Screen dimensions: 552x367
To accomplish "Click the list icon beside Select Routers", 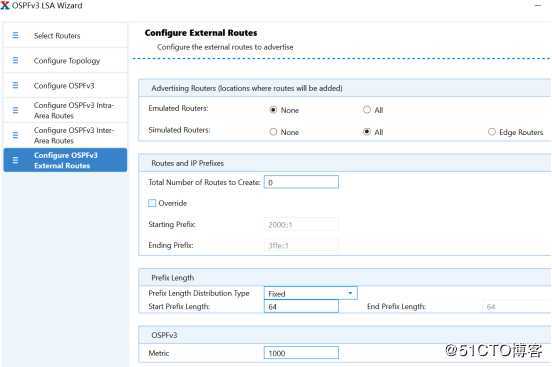I will [x=15, y=35].
